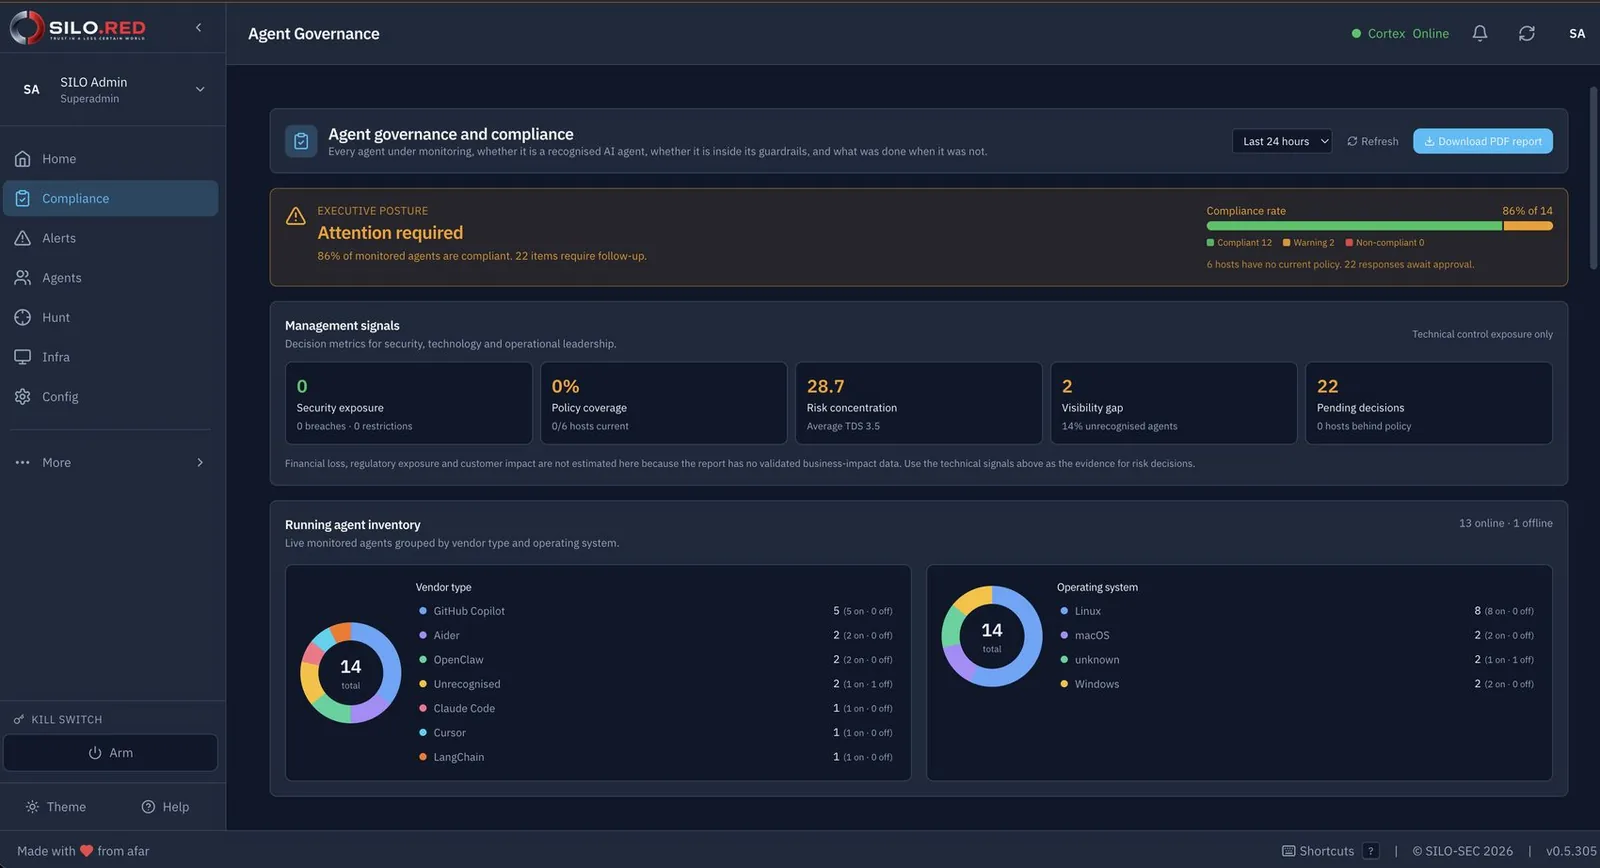
Task: Refresh the compliance data
Action: coord(1372,141)
